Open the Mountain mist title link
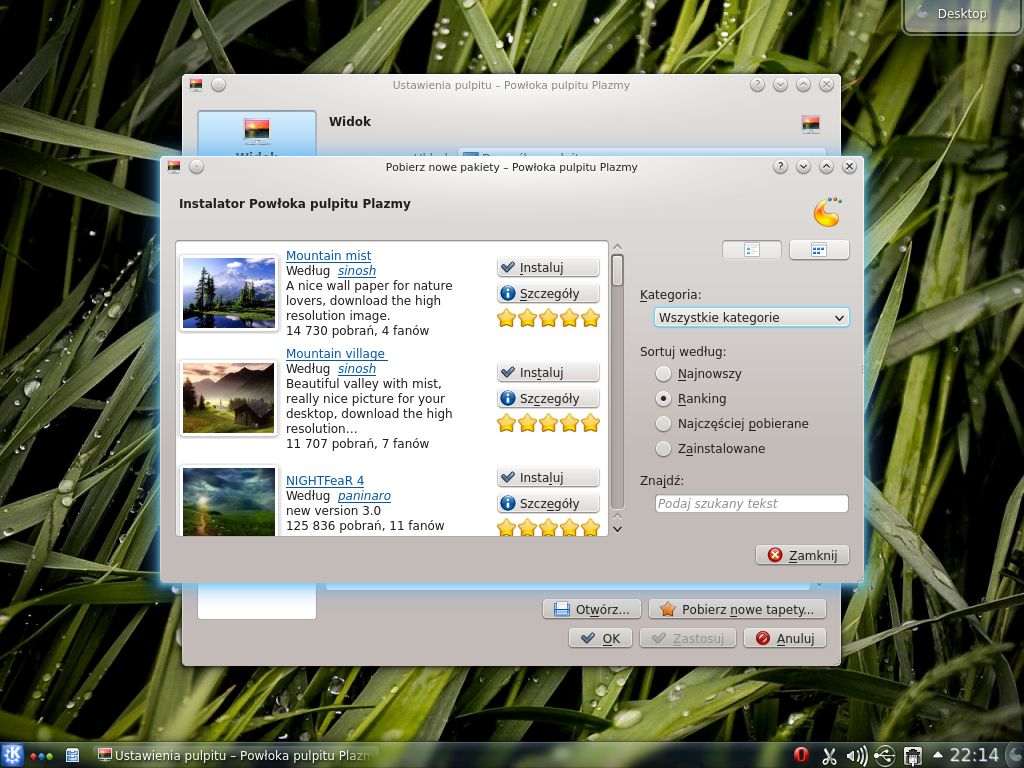The image size is (1024, 768). click(328, 255)
